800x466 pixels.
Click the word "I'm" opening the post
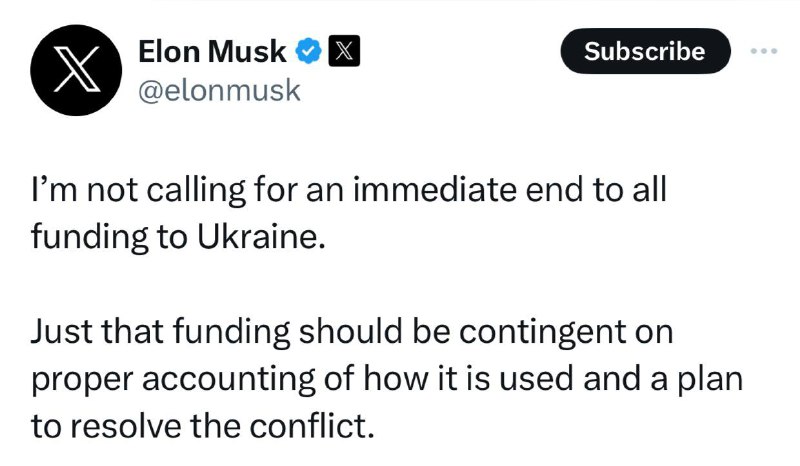(x=55, y=190)
